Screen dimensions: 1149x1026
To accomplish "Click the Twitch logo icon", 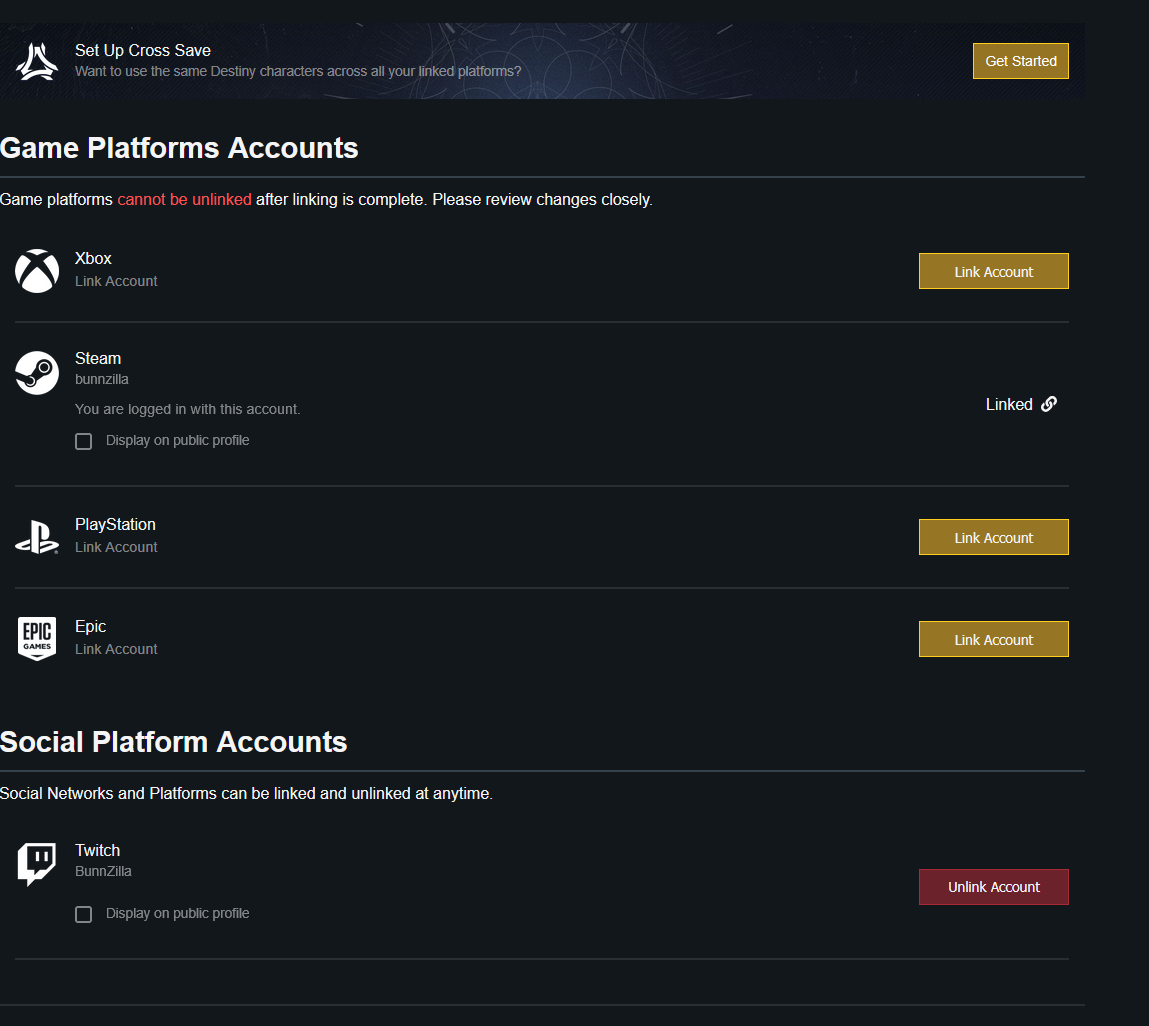I will [x=37, y=863].
